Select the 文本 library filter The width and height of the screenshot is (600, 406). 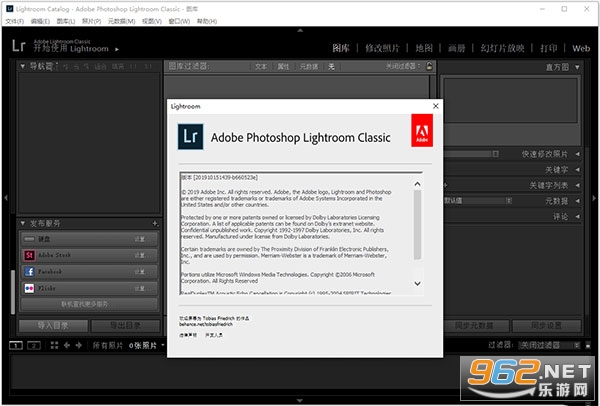261,67
